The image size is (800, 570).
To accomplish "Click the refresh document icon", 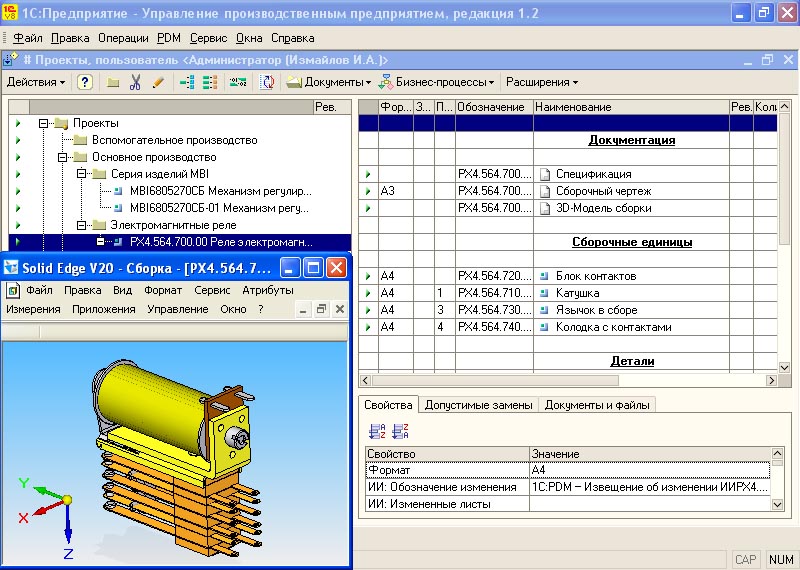I will 267,82.
